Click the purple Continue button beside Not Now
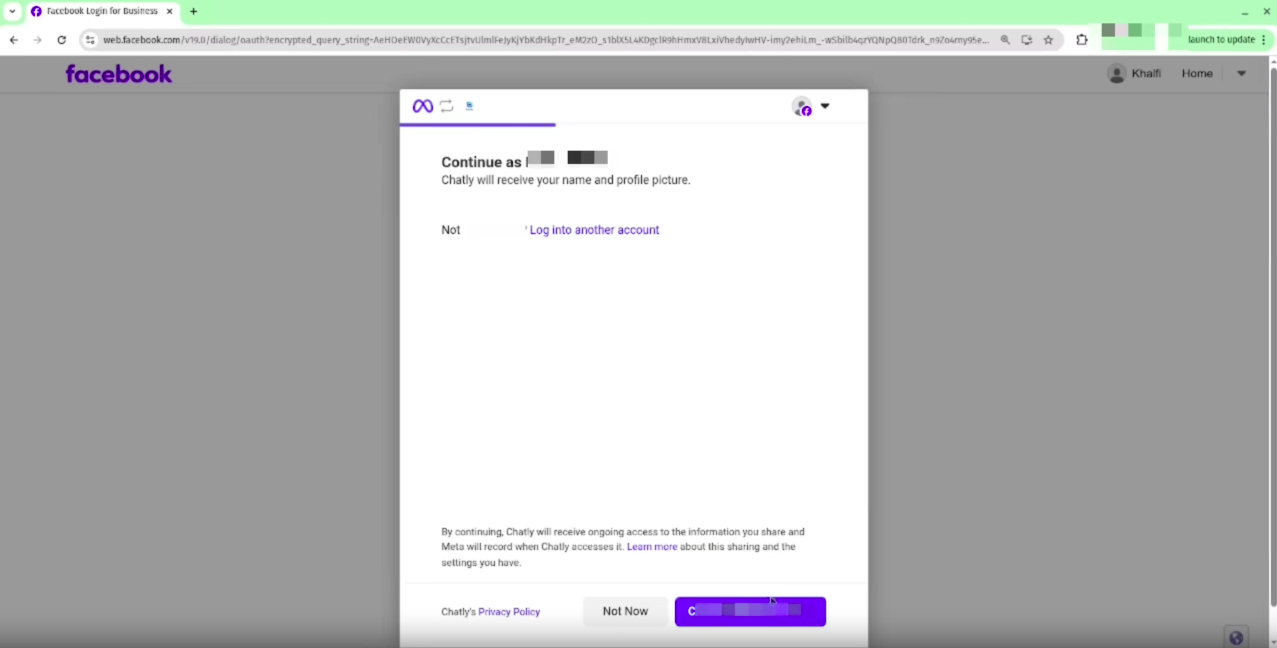 coord(750,611)
